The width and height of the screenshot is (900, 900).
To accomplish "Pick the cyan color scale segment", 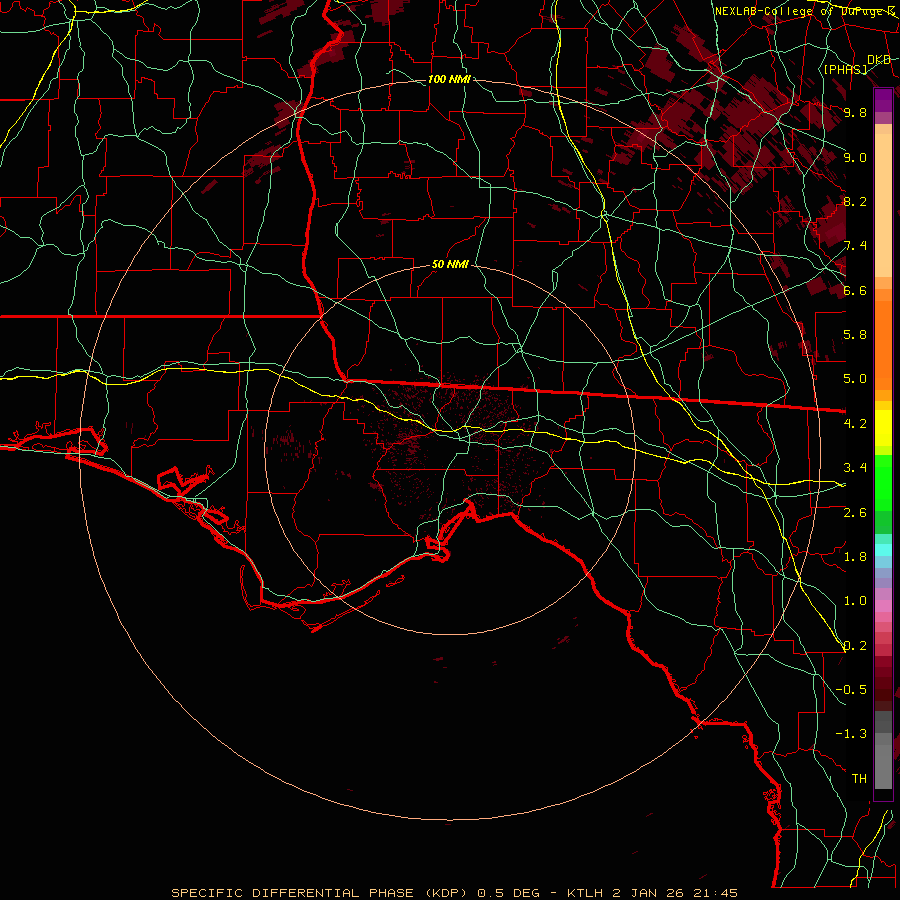I will pos(883,549).
